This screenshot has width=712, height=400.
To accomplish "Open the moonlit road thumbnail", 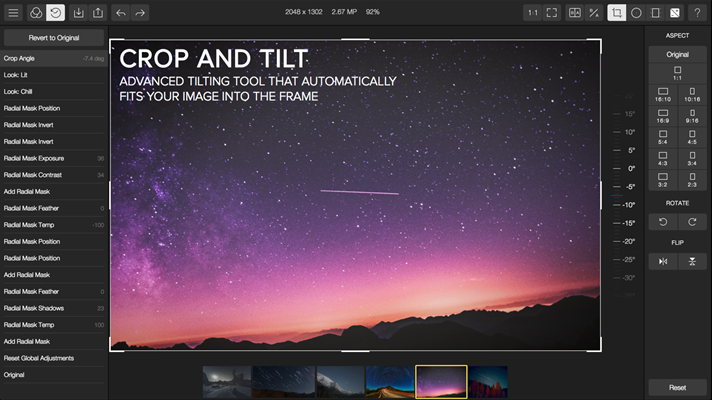I will (x=227, y=382).
